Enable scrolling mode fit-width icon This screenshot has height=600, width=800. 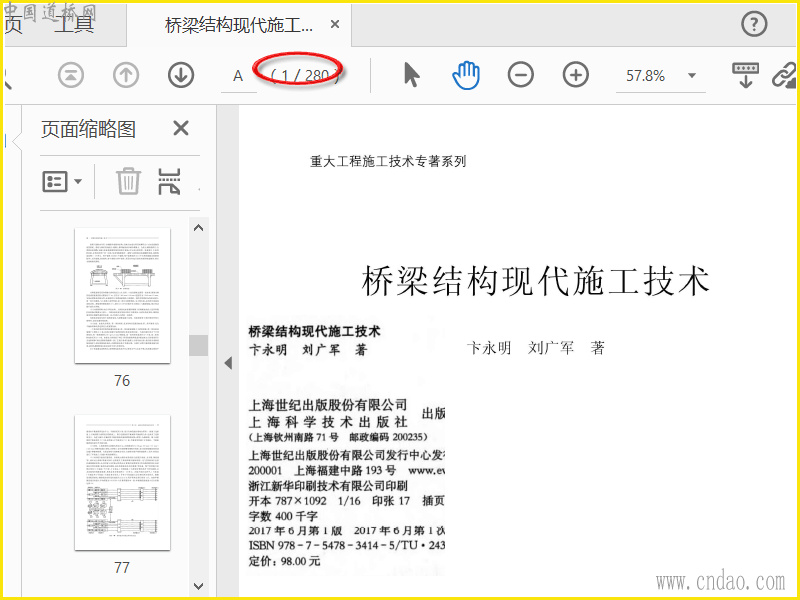(x=745, y=76)
